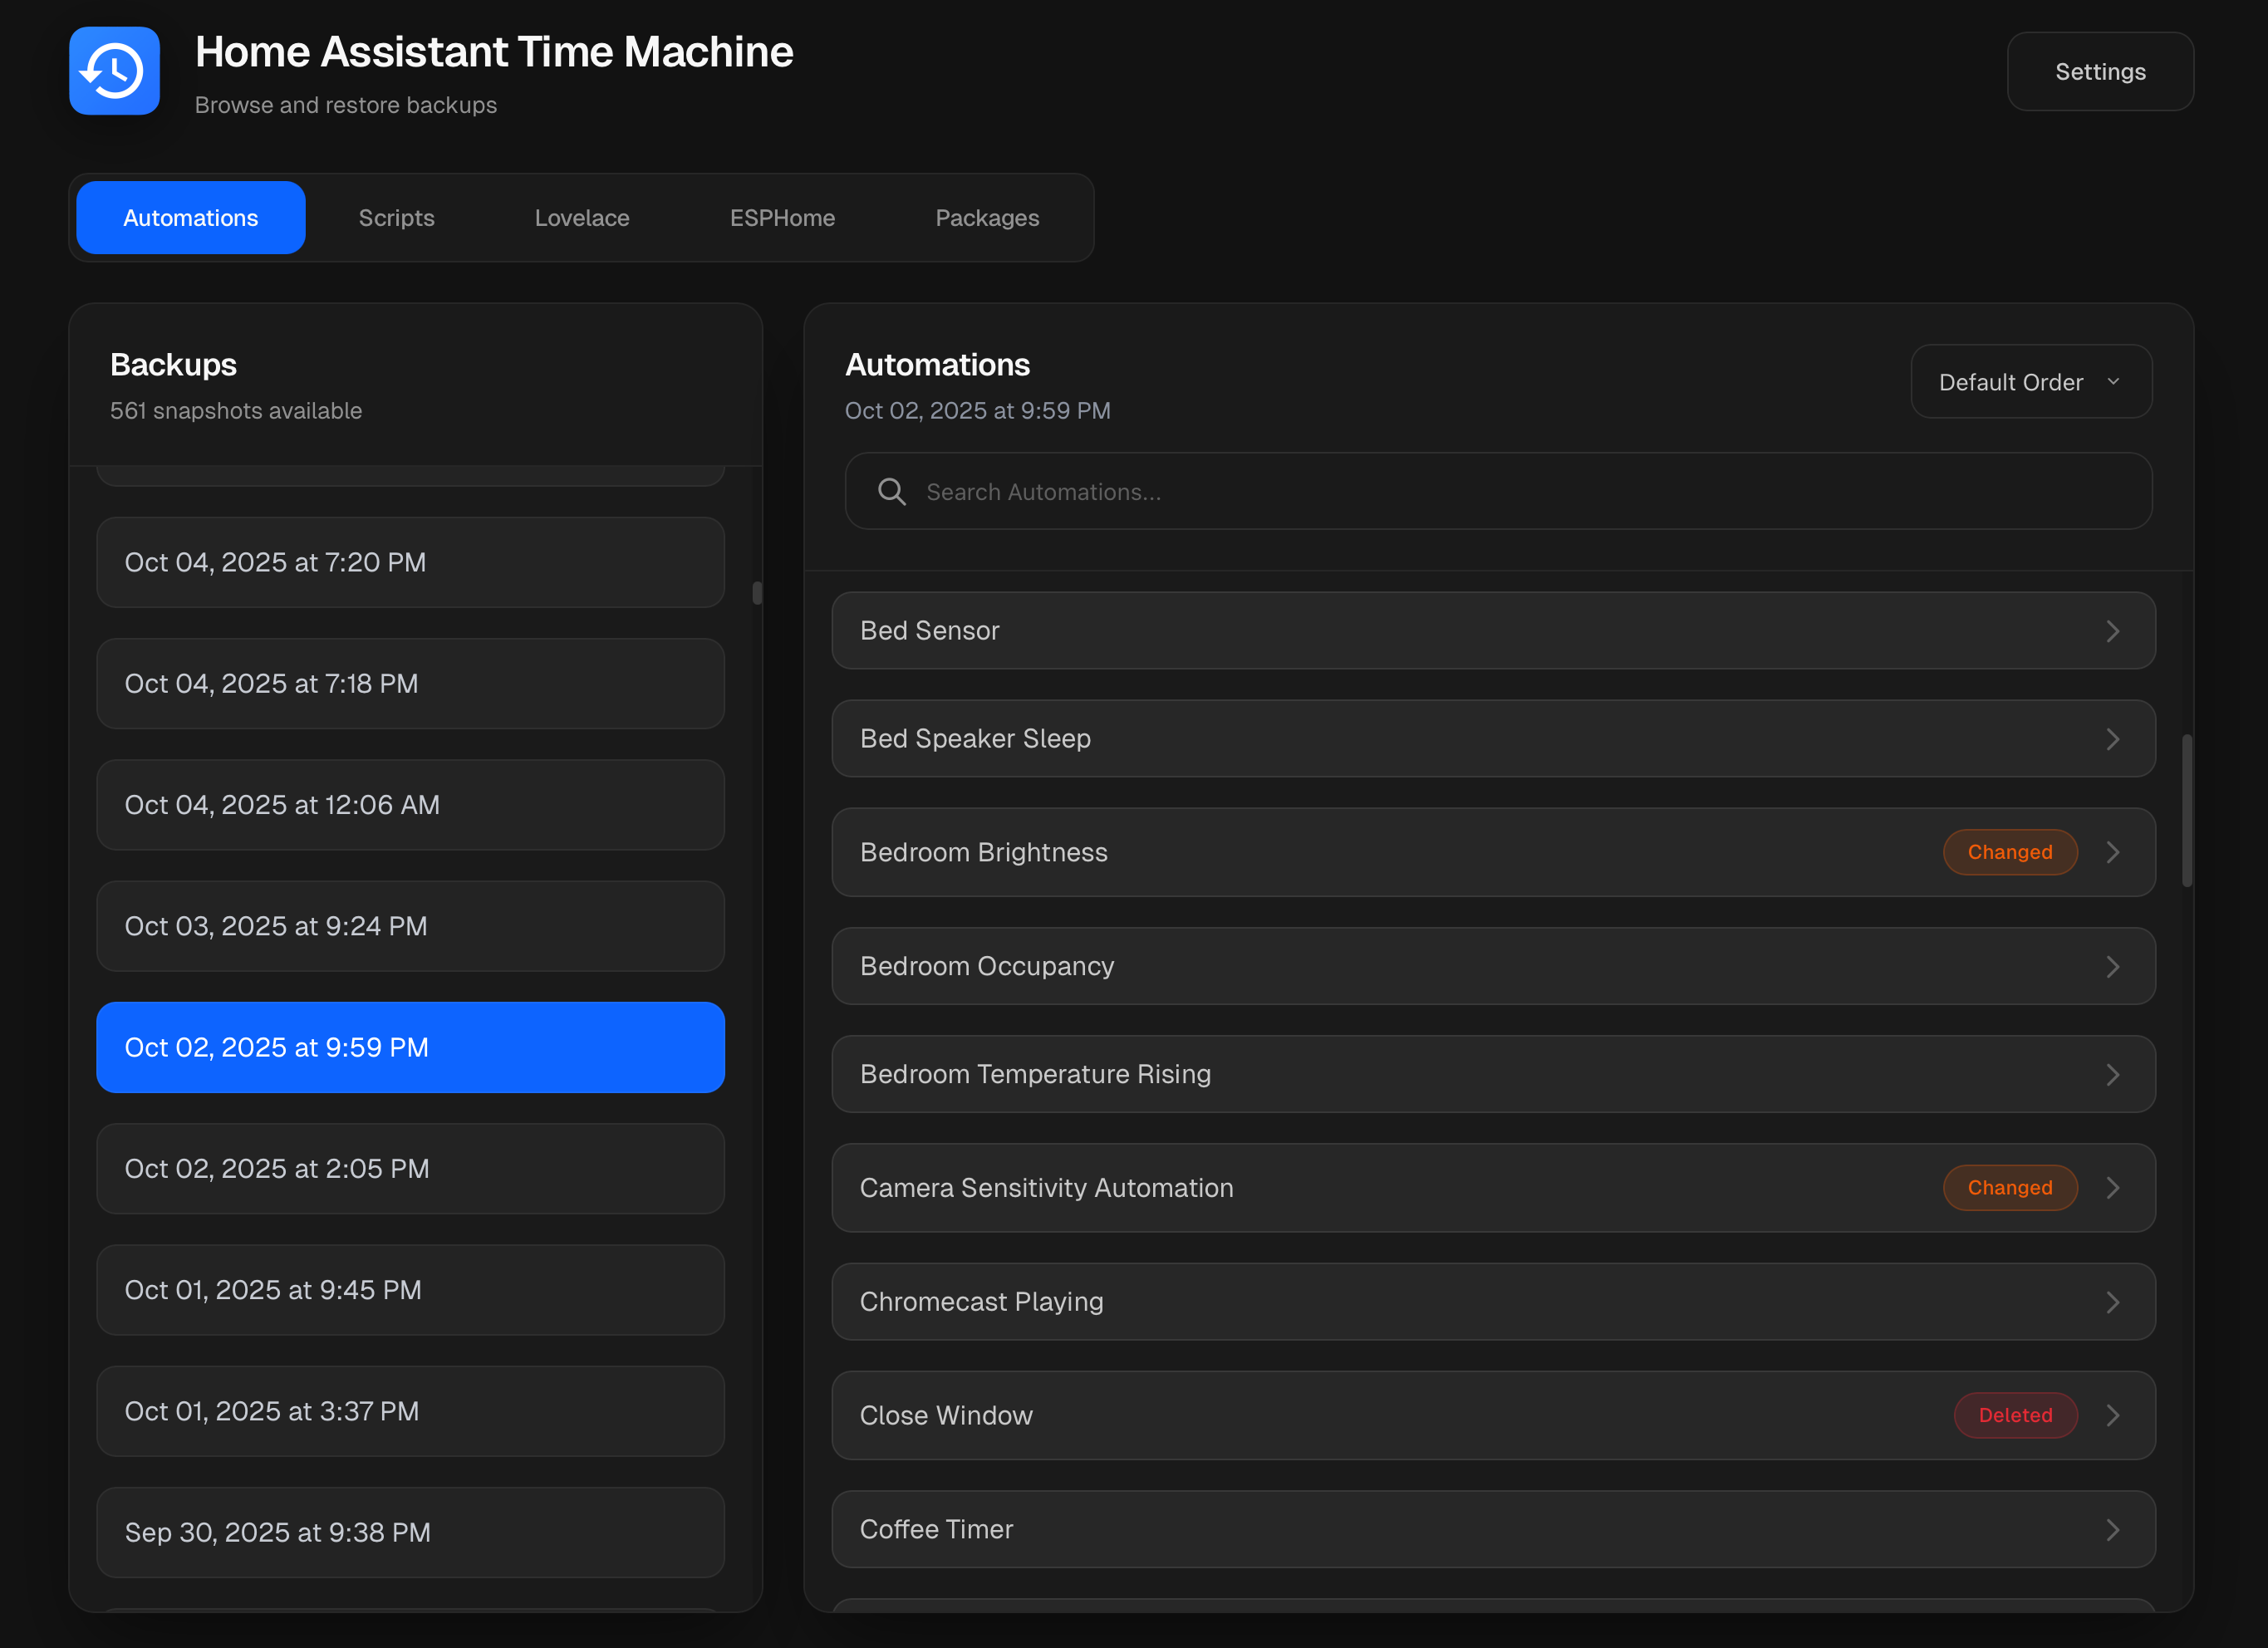The image size is (2268, 1648).
Task: Open the Lovelace tab
Action: [x=582, y=218]
